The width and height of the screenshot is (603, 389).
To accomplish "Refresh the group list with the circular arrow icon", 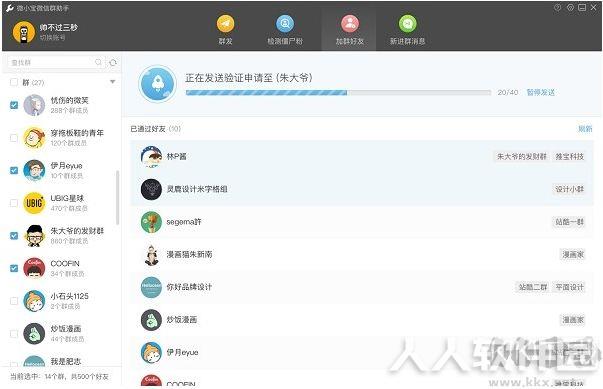I will (x=113, y=62).
